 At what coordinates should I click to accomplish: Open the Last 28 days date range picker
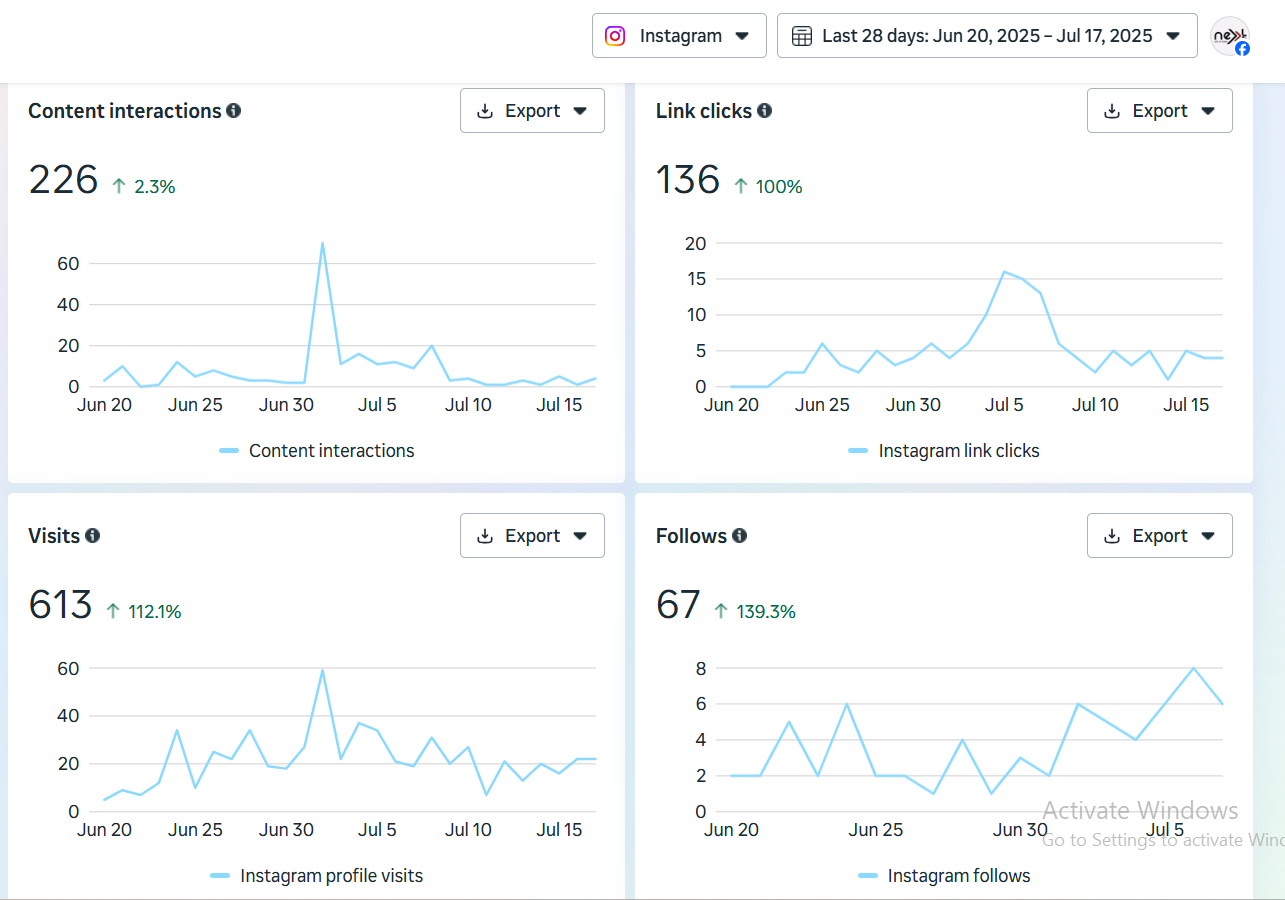[987, 36]
